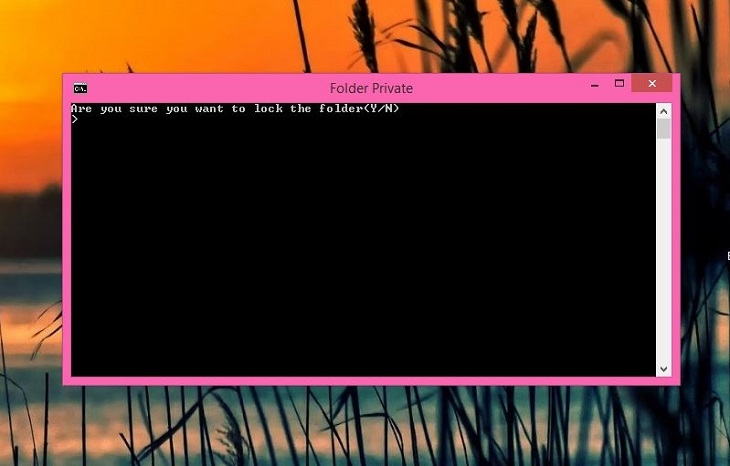This screenshot has width=730, height=466.
Task: Click the scrollbar down arrow
Action: click(663, 369)
